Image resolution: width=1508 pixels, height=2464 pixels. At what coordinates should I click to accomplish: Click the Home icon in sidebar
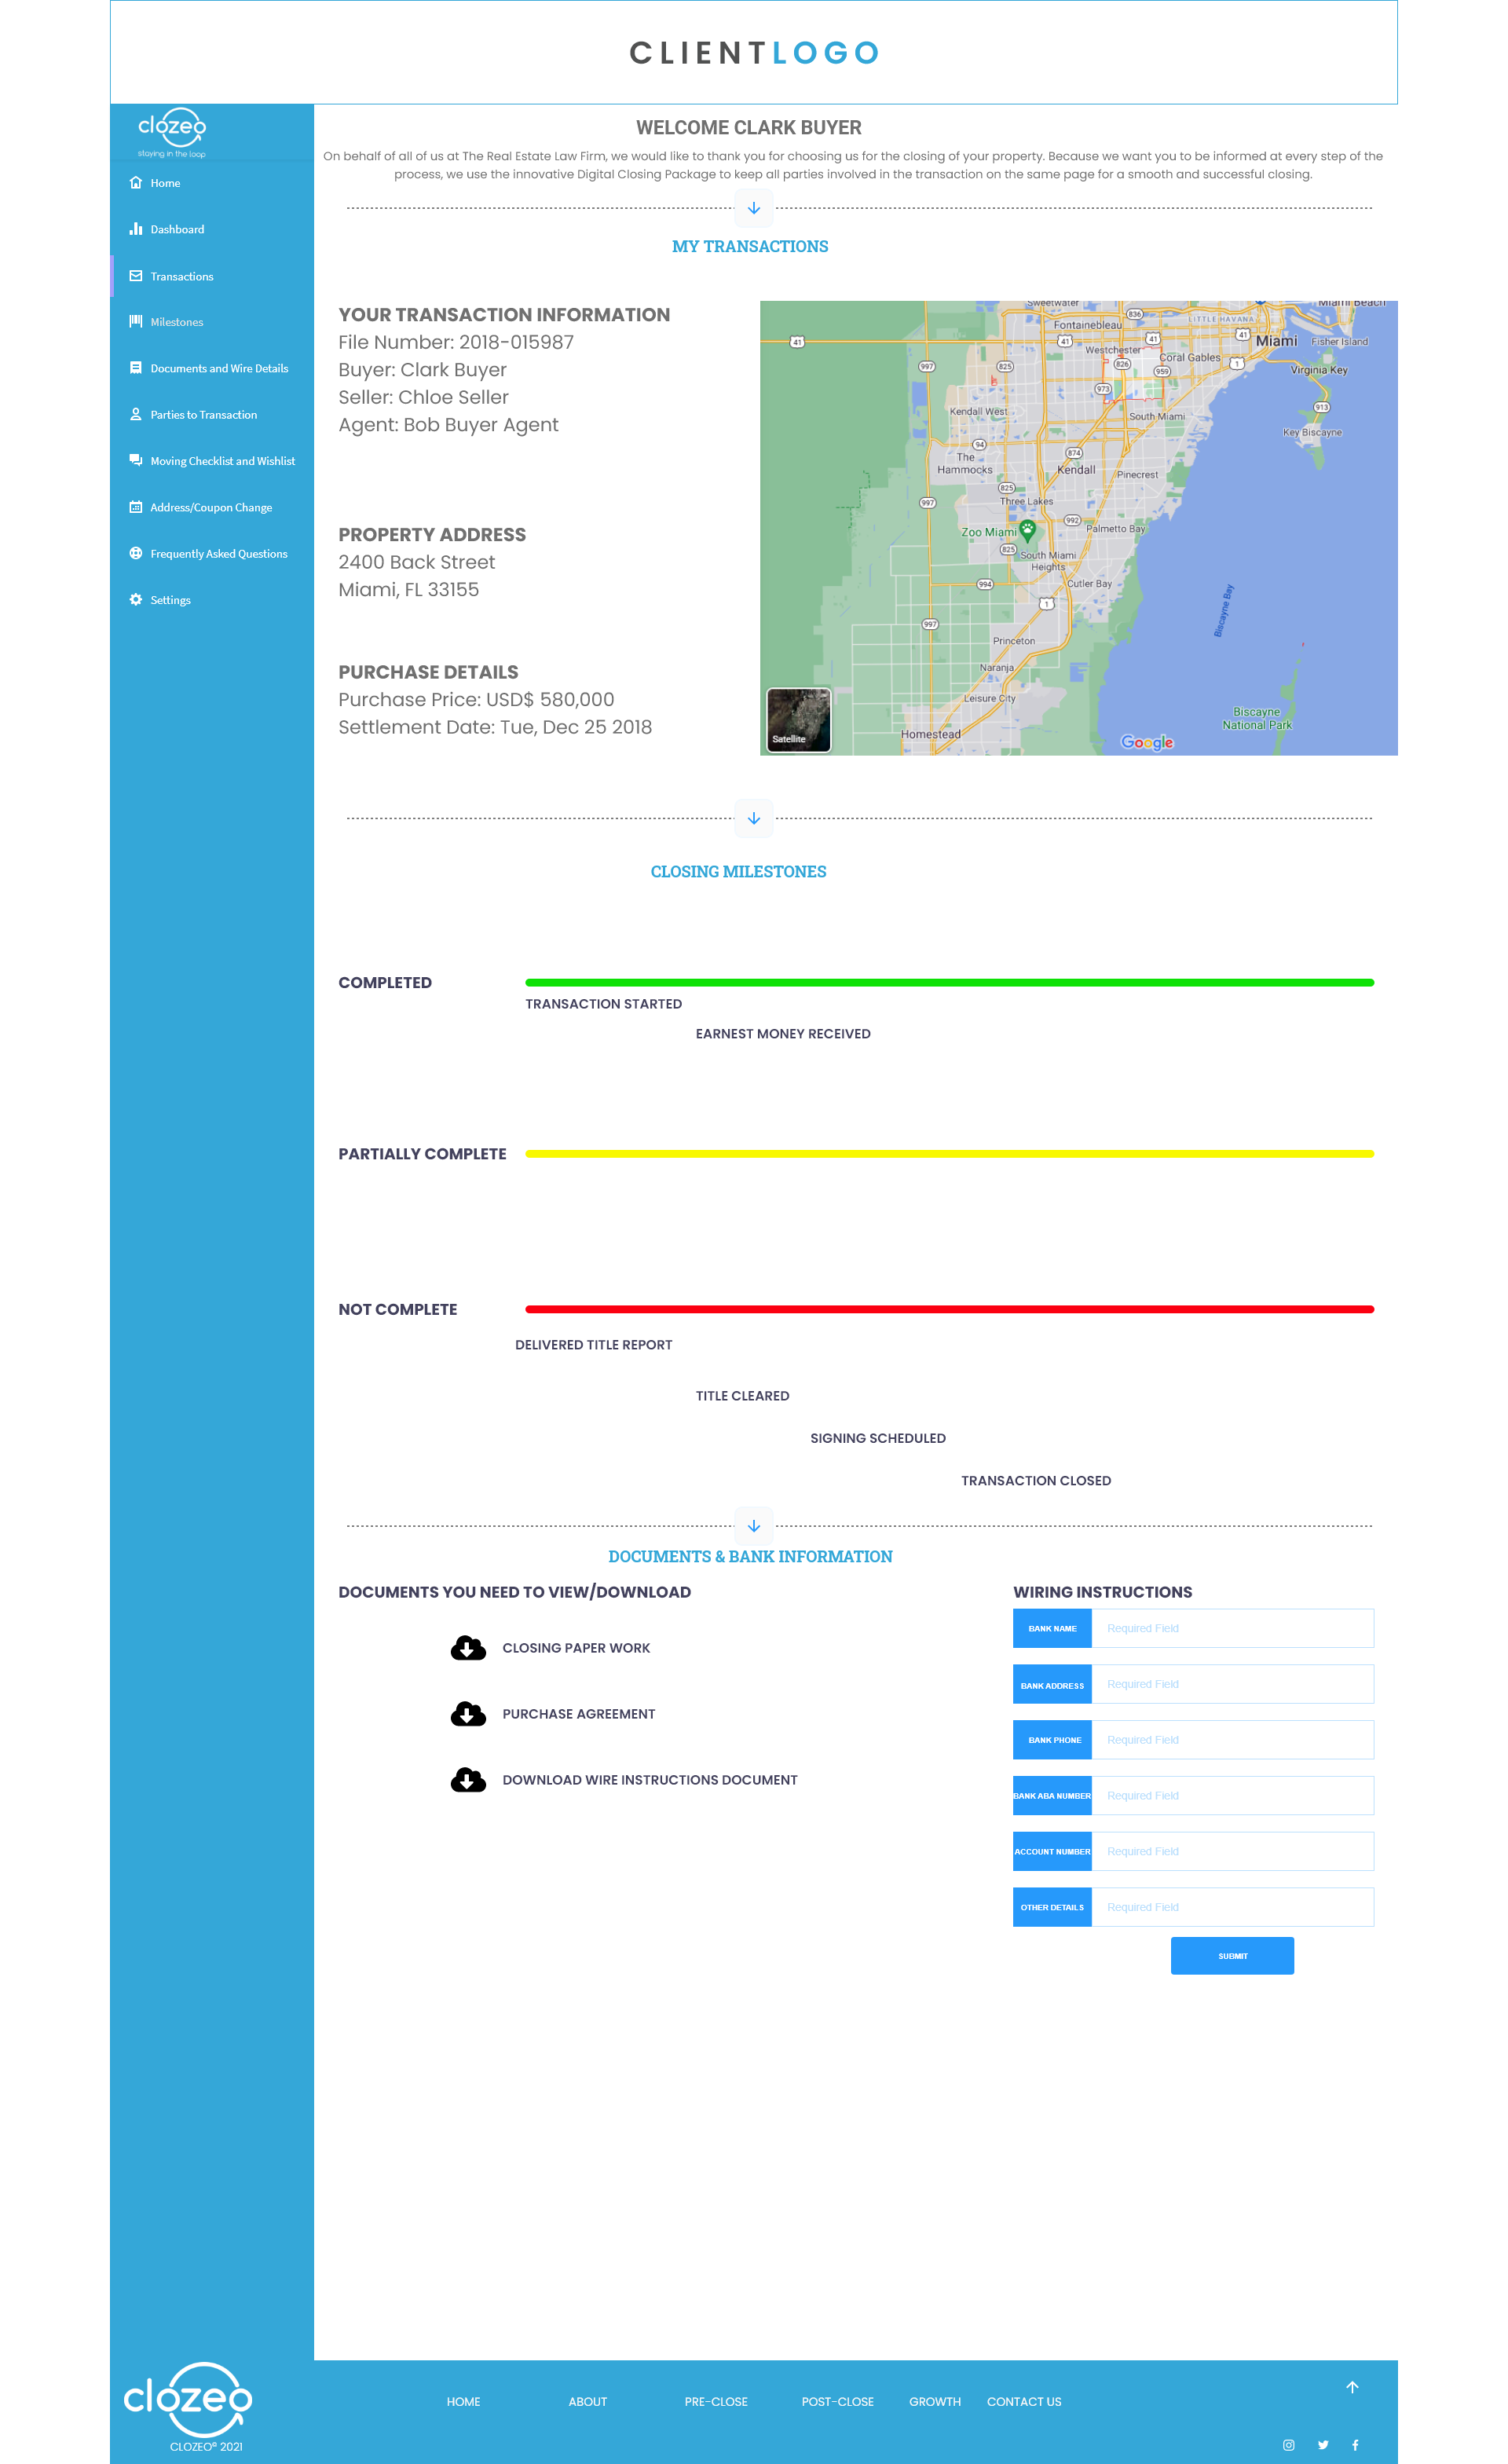point(136,183)
